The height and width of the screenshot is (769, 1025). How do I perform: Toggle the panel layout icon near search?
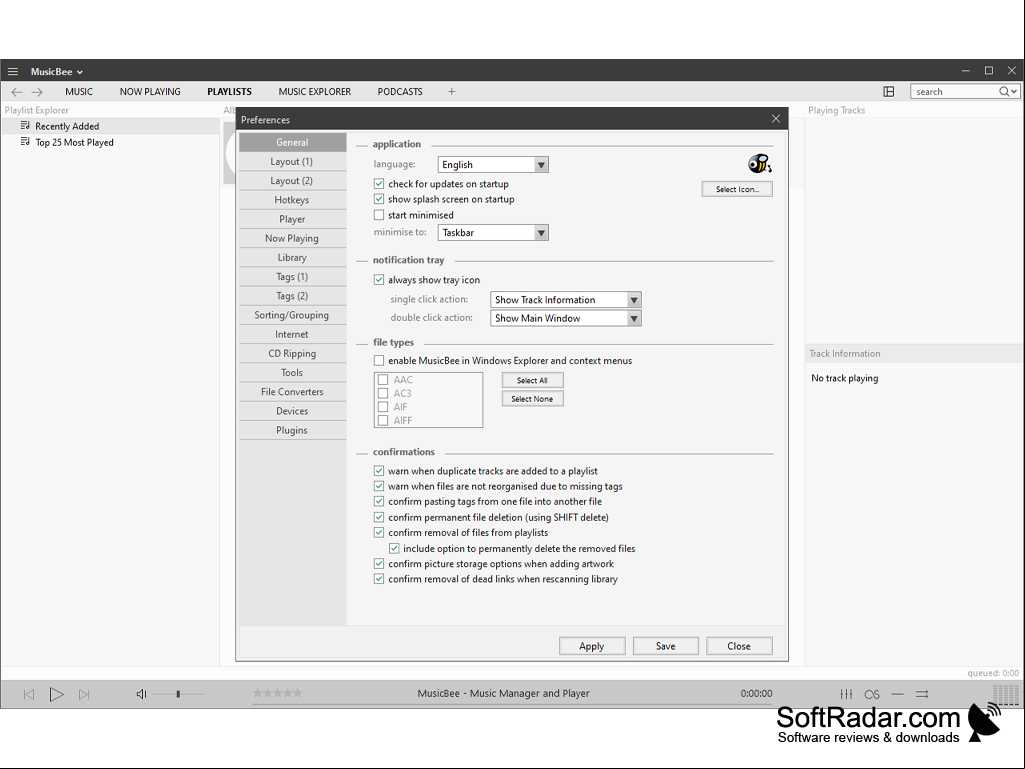pyautogui.click(x=888, y=92)
